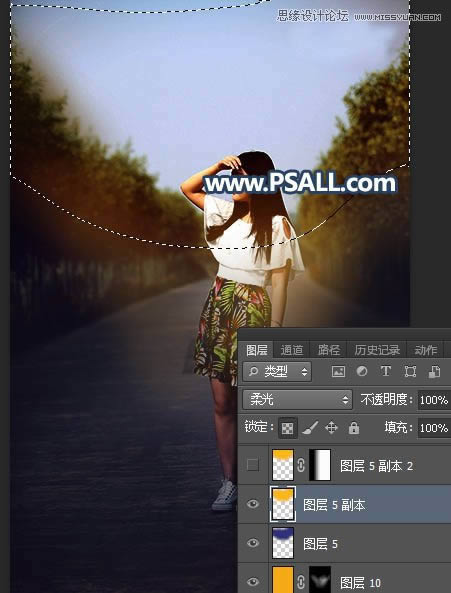This screenshot has height=593, width=451.
Task: Open the 类型 layer filter dropdown
Action: pos(277,372)
